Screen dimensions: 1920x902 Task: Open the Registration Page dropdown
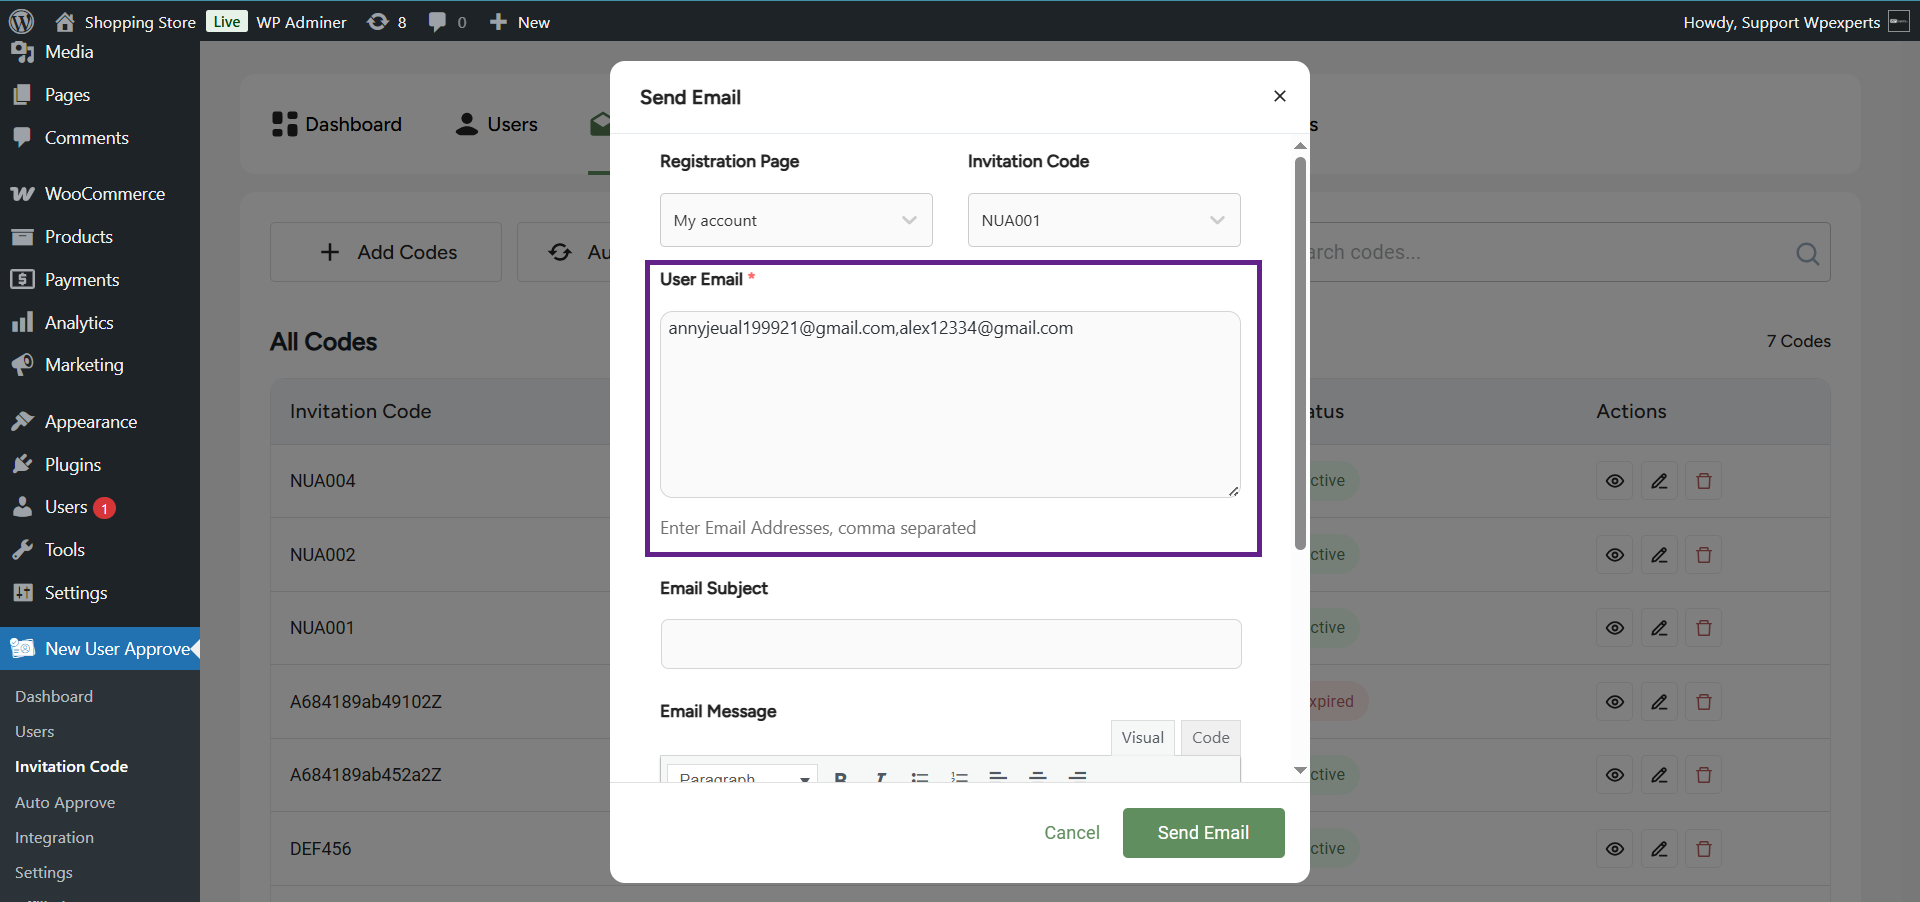pos(796,220)
